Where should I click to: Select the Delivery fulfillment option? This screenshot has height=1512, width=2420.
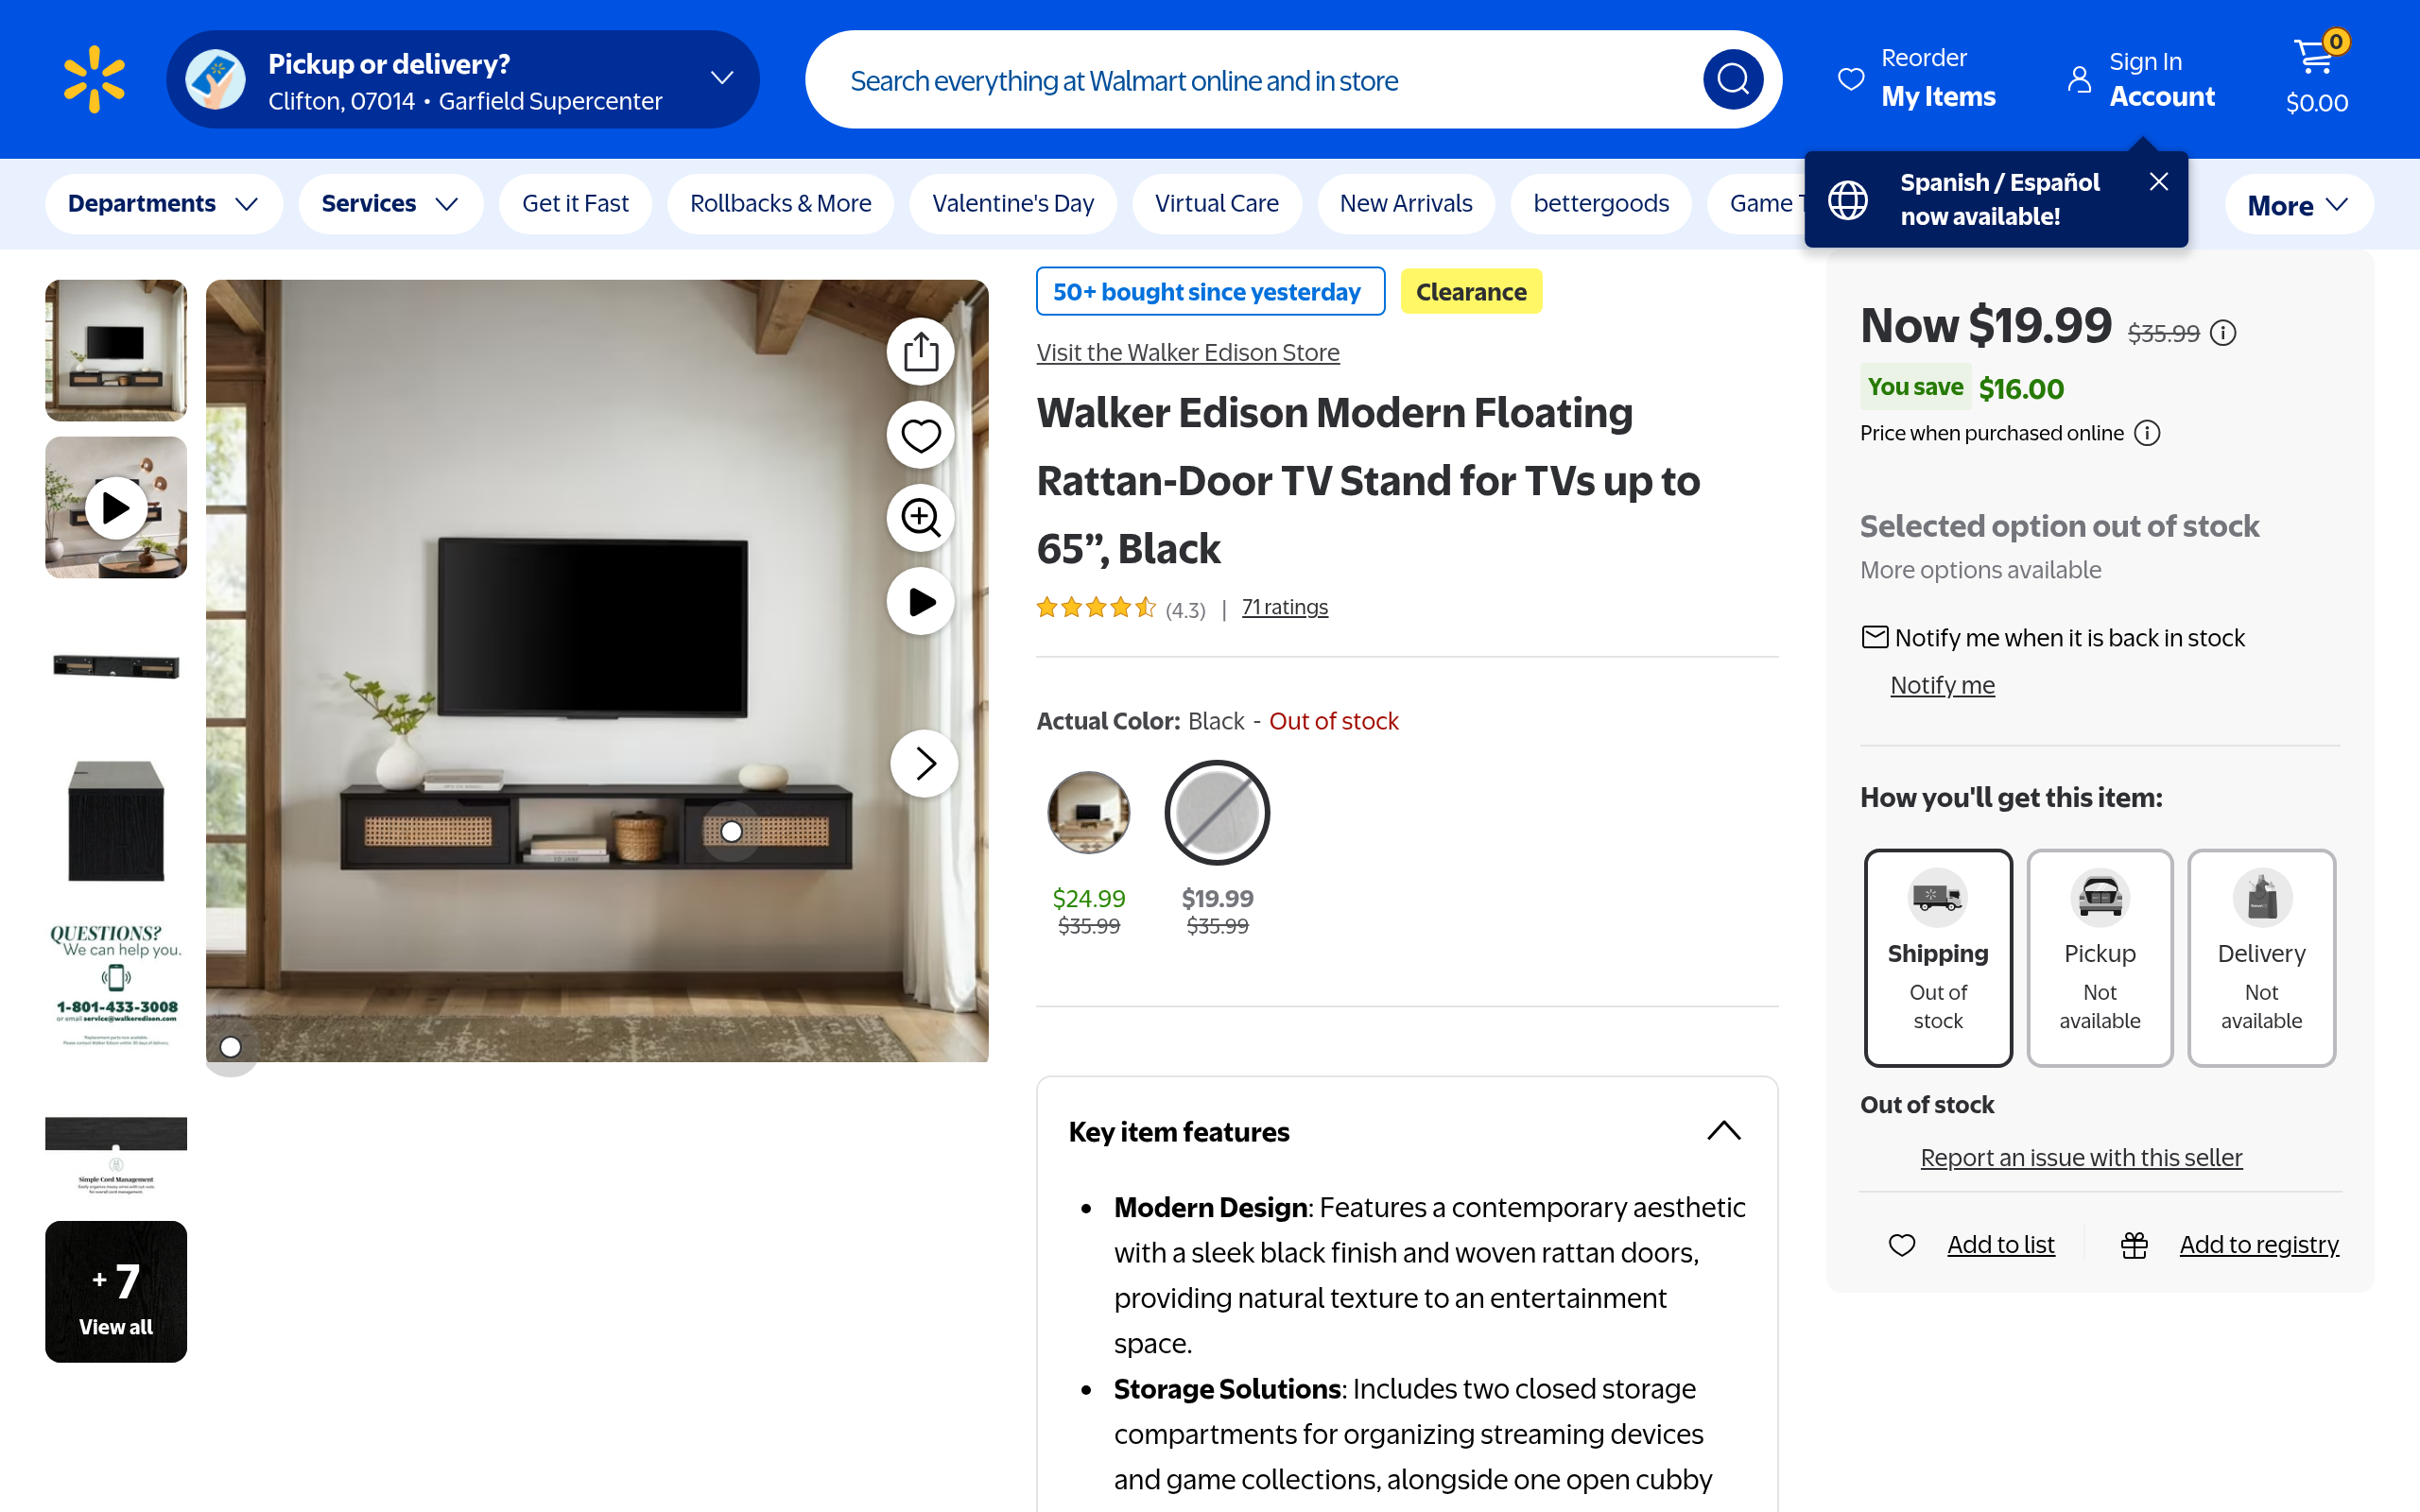coord(2261,957)
